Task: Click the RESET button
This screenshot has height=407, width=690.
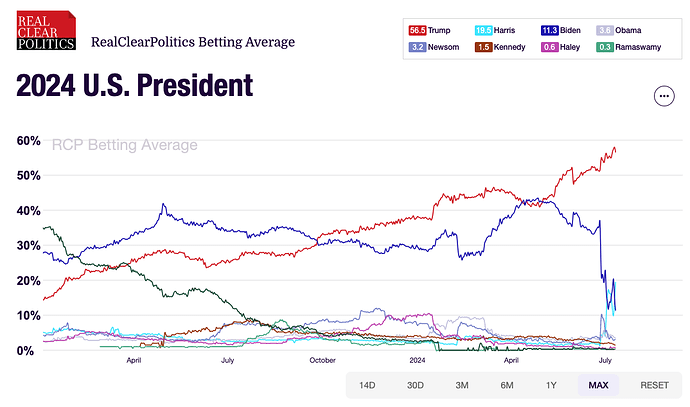Action: pyautogui.click(x=654, y=385)
